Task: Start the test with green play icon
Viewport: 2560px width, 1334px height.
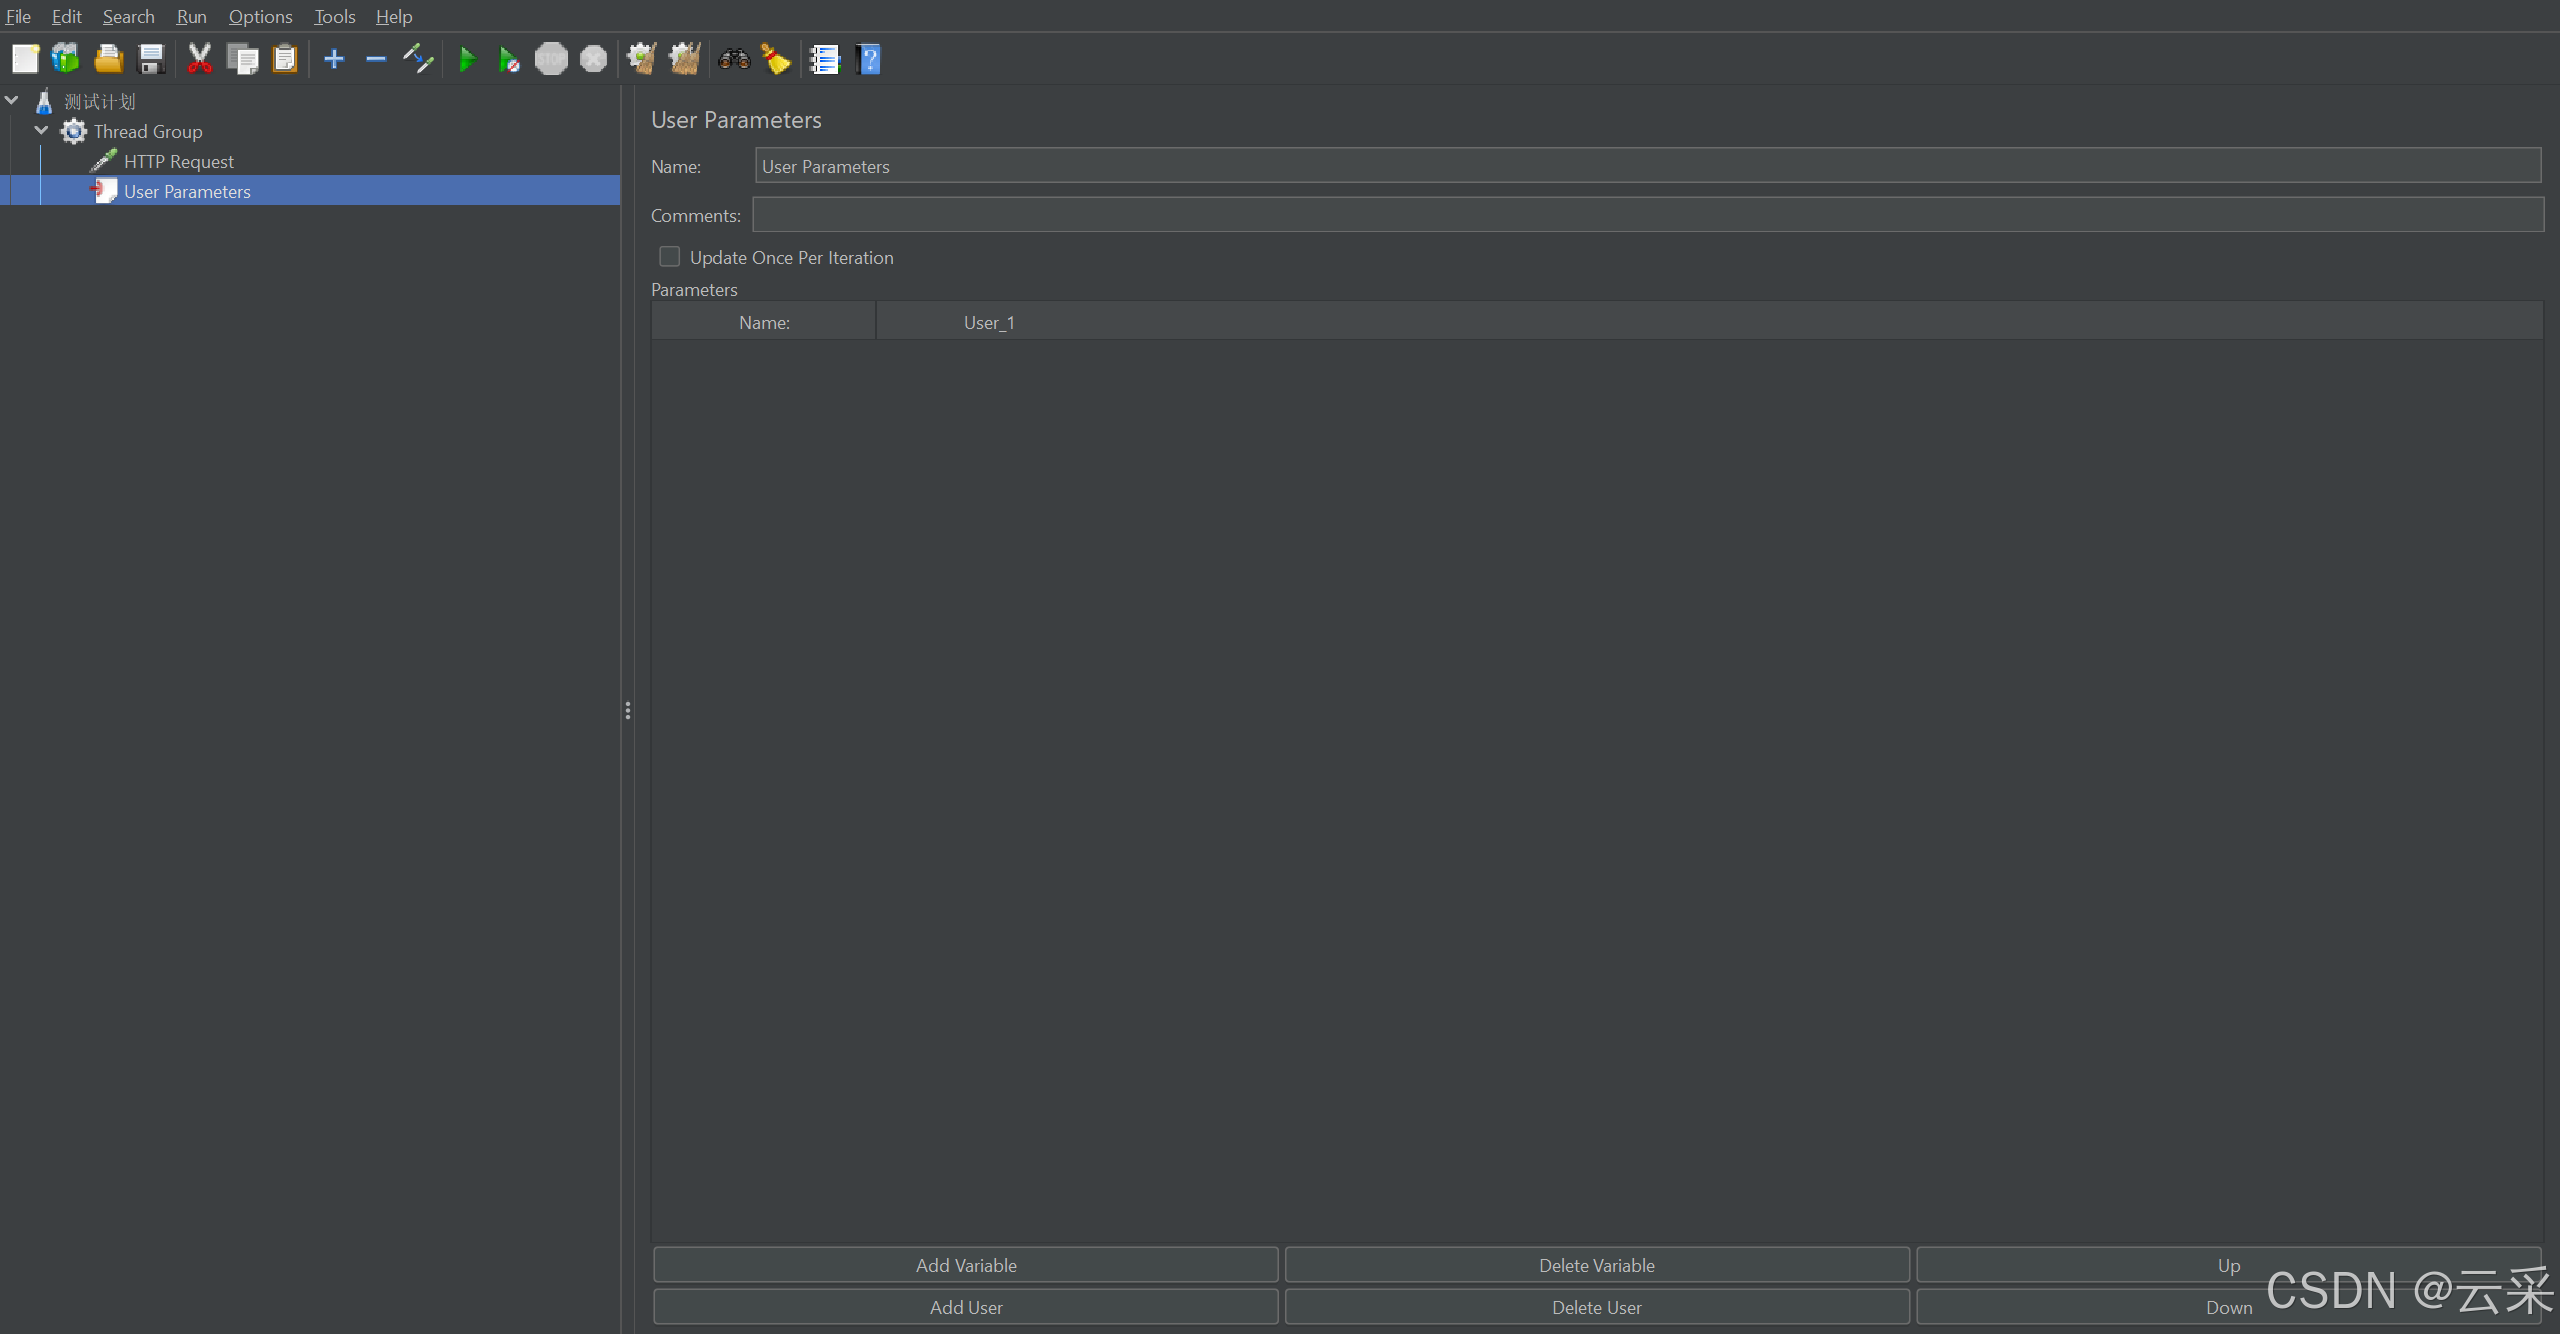Action: [467, 59]
